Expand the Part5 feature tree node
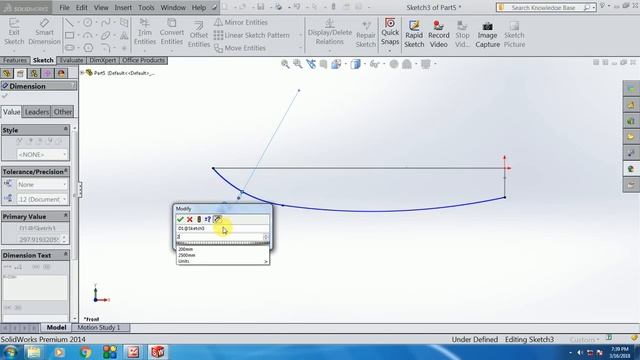Viewport: 640px width, 360px height. (82, 73)
